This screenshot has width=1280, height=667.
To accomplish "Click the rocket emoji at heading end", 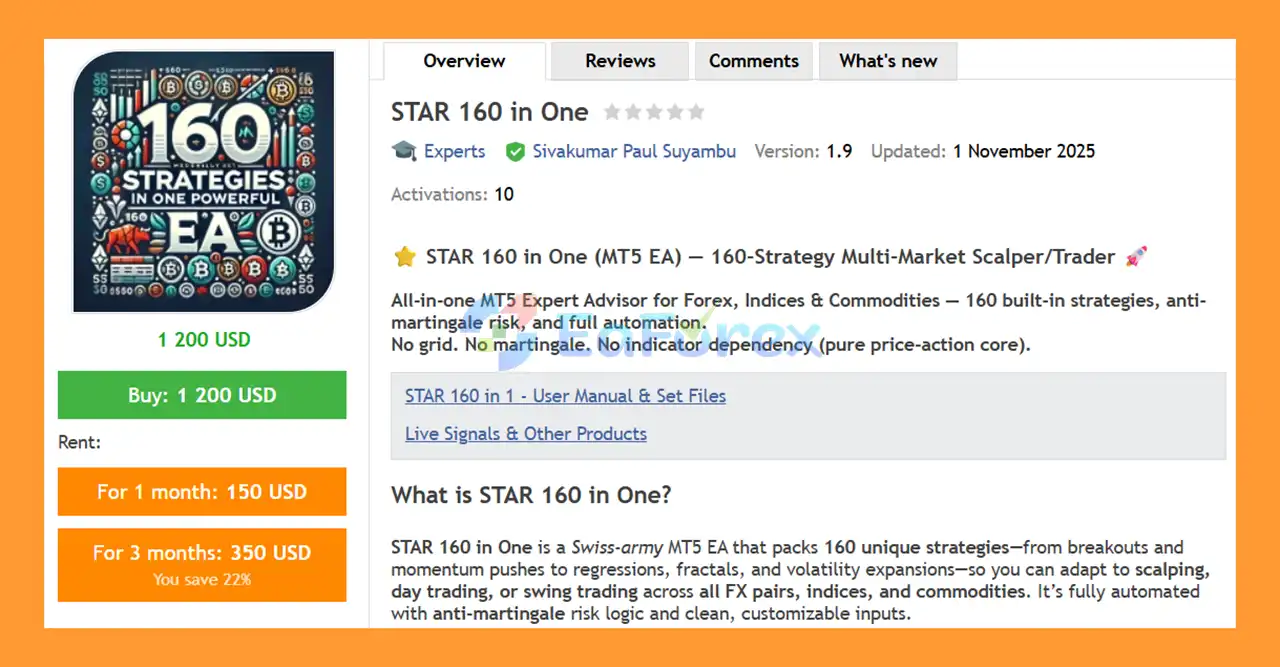I will point(1135,256).
